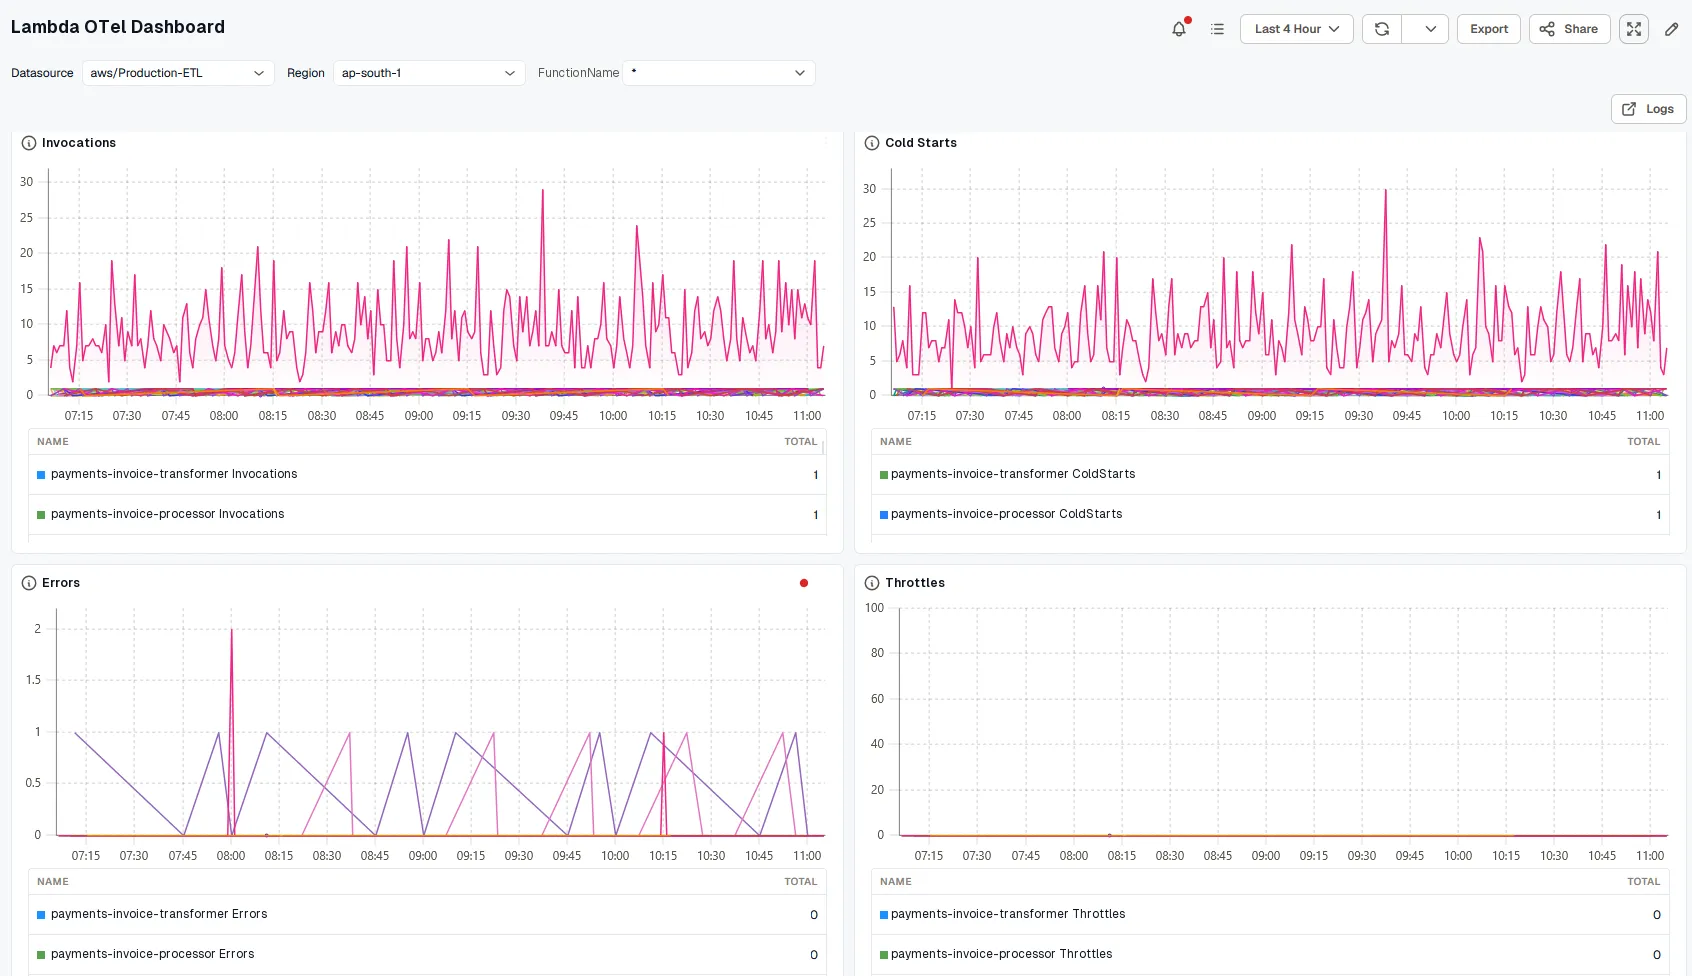Image resolution: width=1692 pixels, height=976 pixels.
Task: Select payments-invoice-transformer Throttles legend row
Action: click(1270, 915)
